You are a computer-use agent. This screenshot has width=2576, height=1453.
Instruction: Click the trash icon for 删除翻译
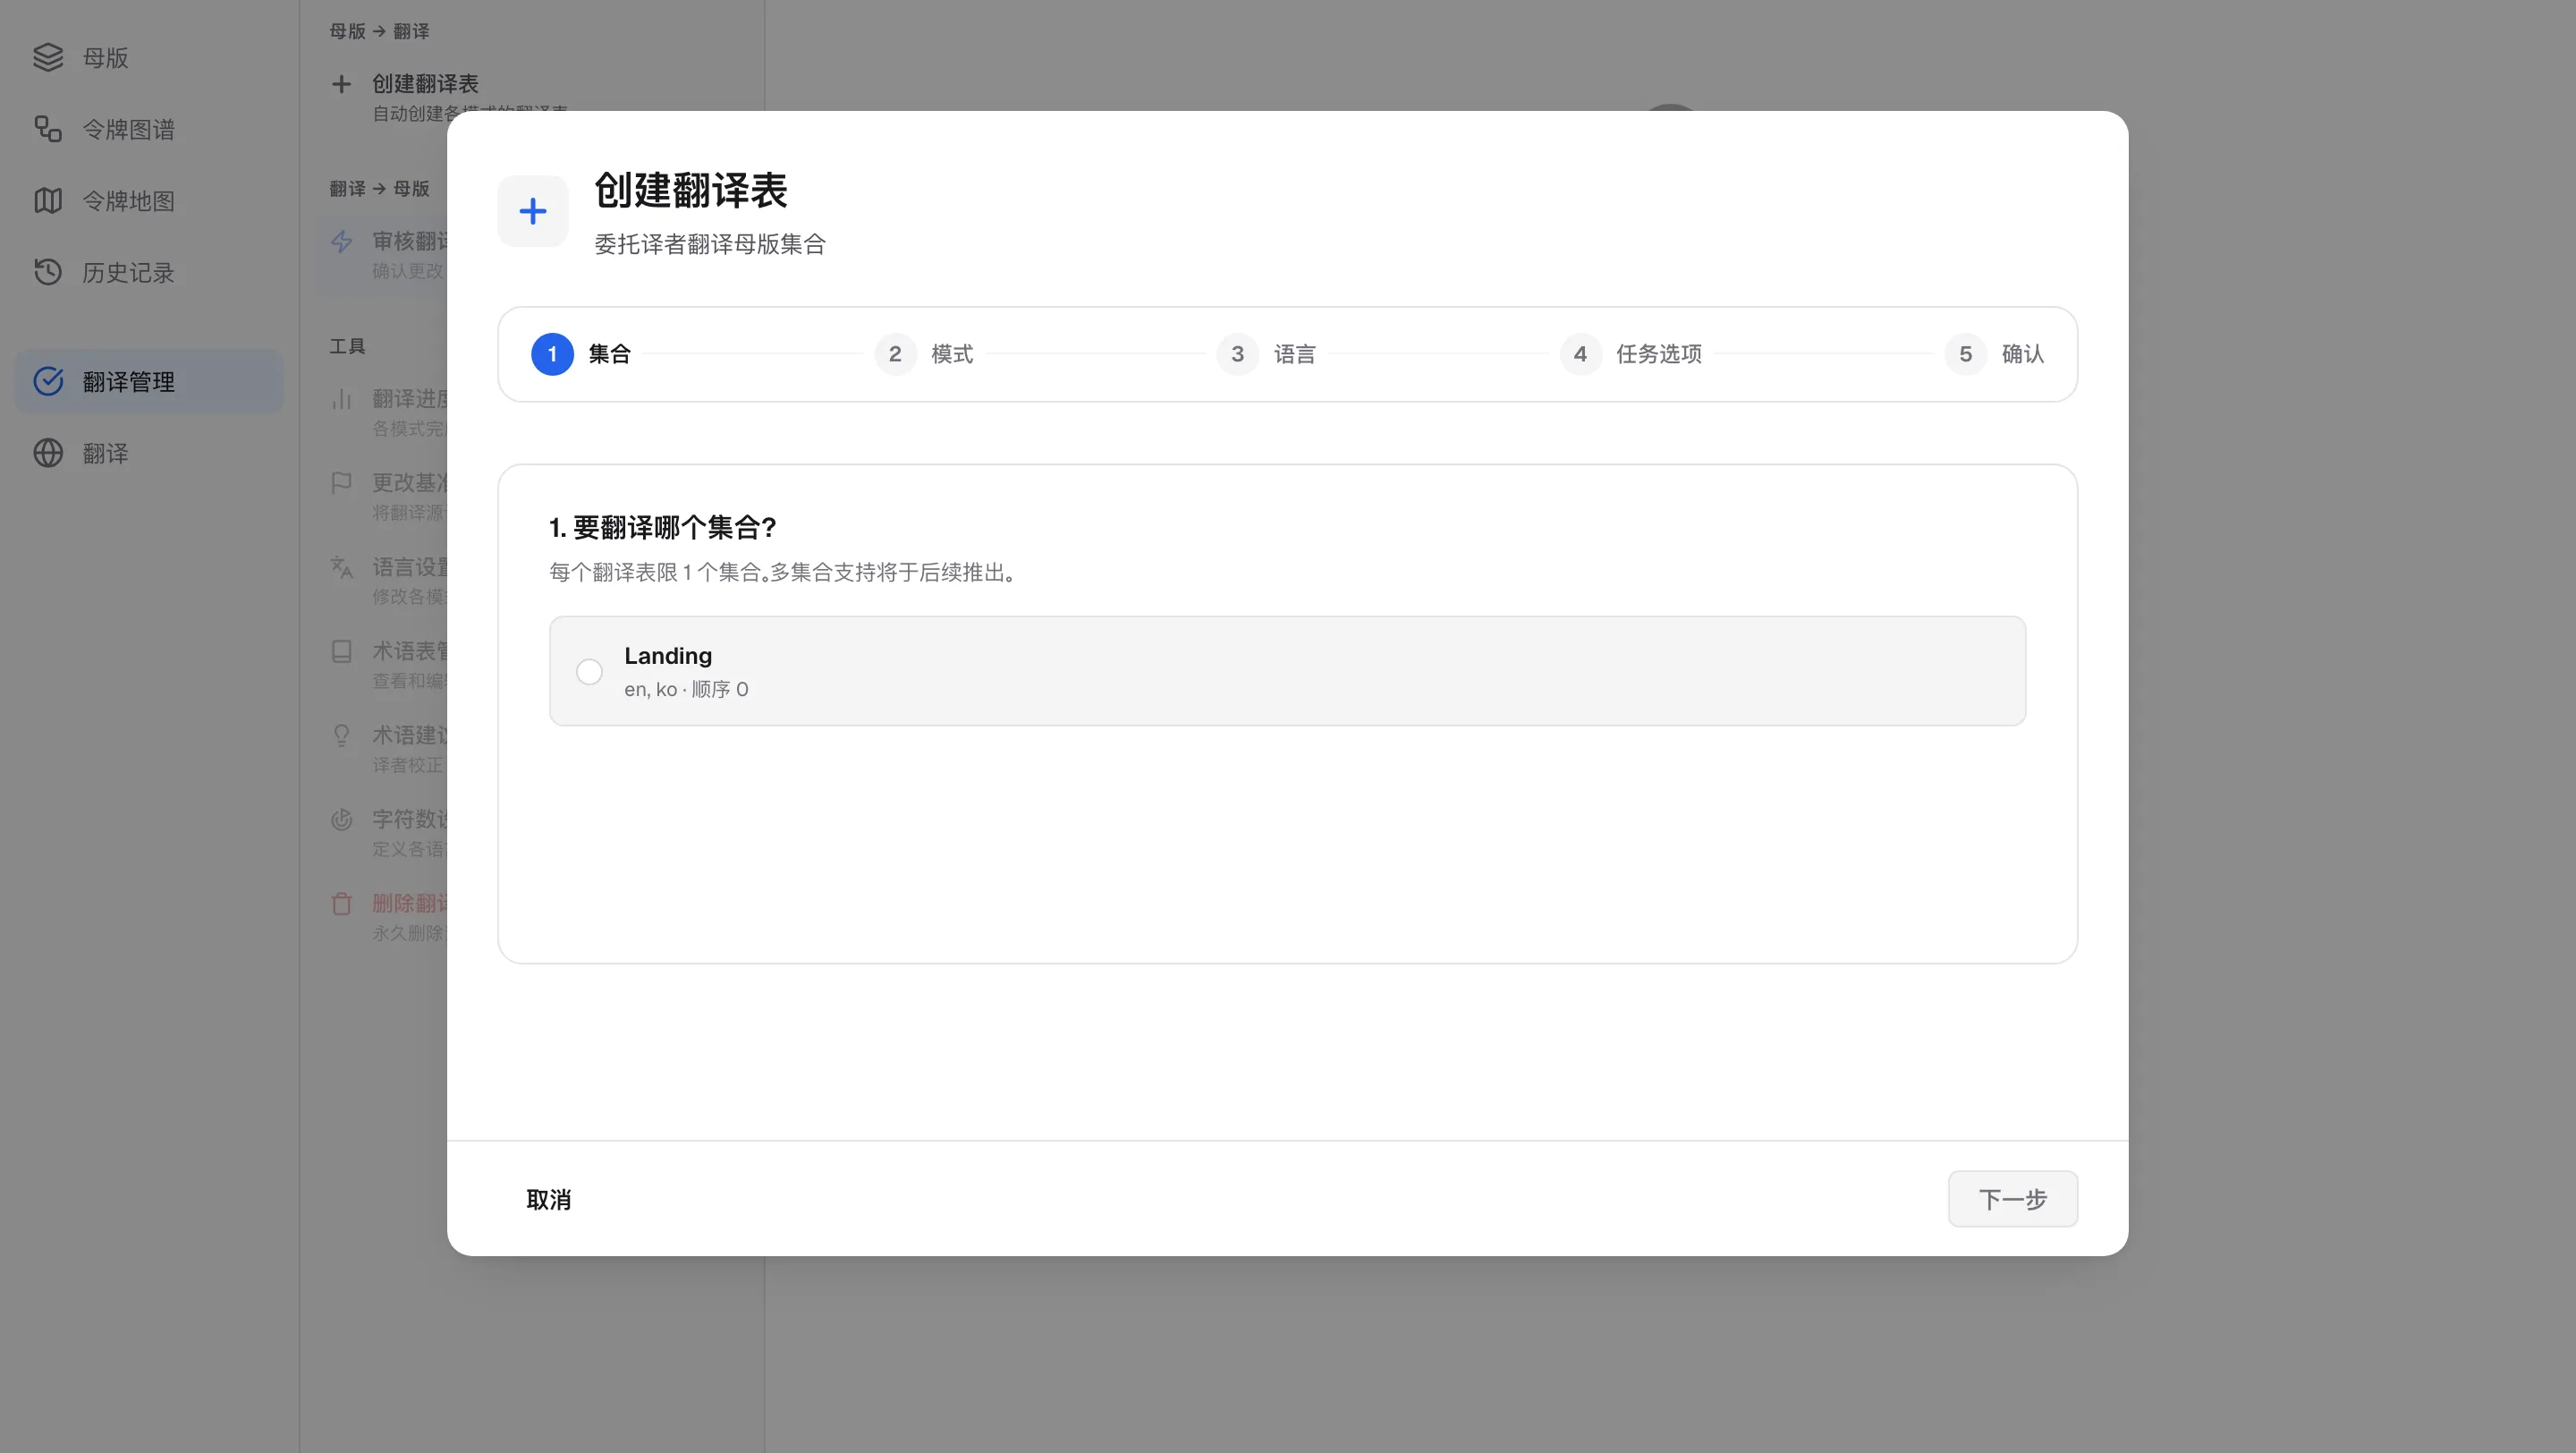(x=341, y=903)
